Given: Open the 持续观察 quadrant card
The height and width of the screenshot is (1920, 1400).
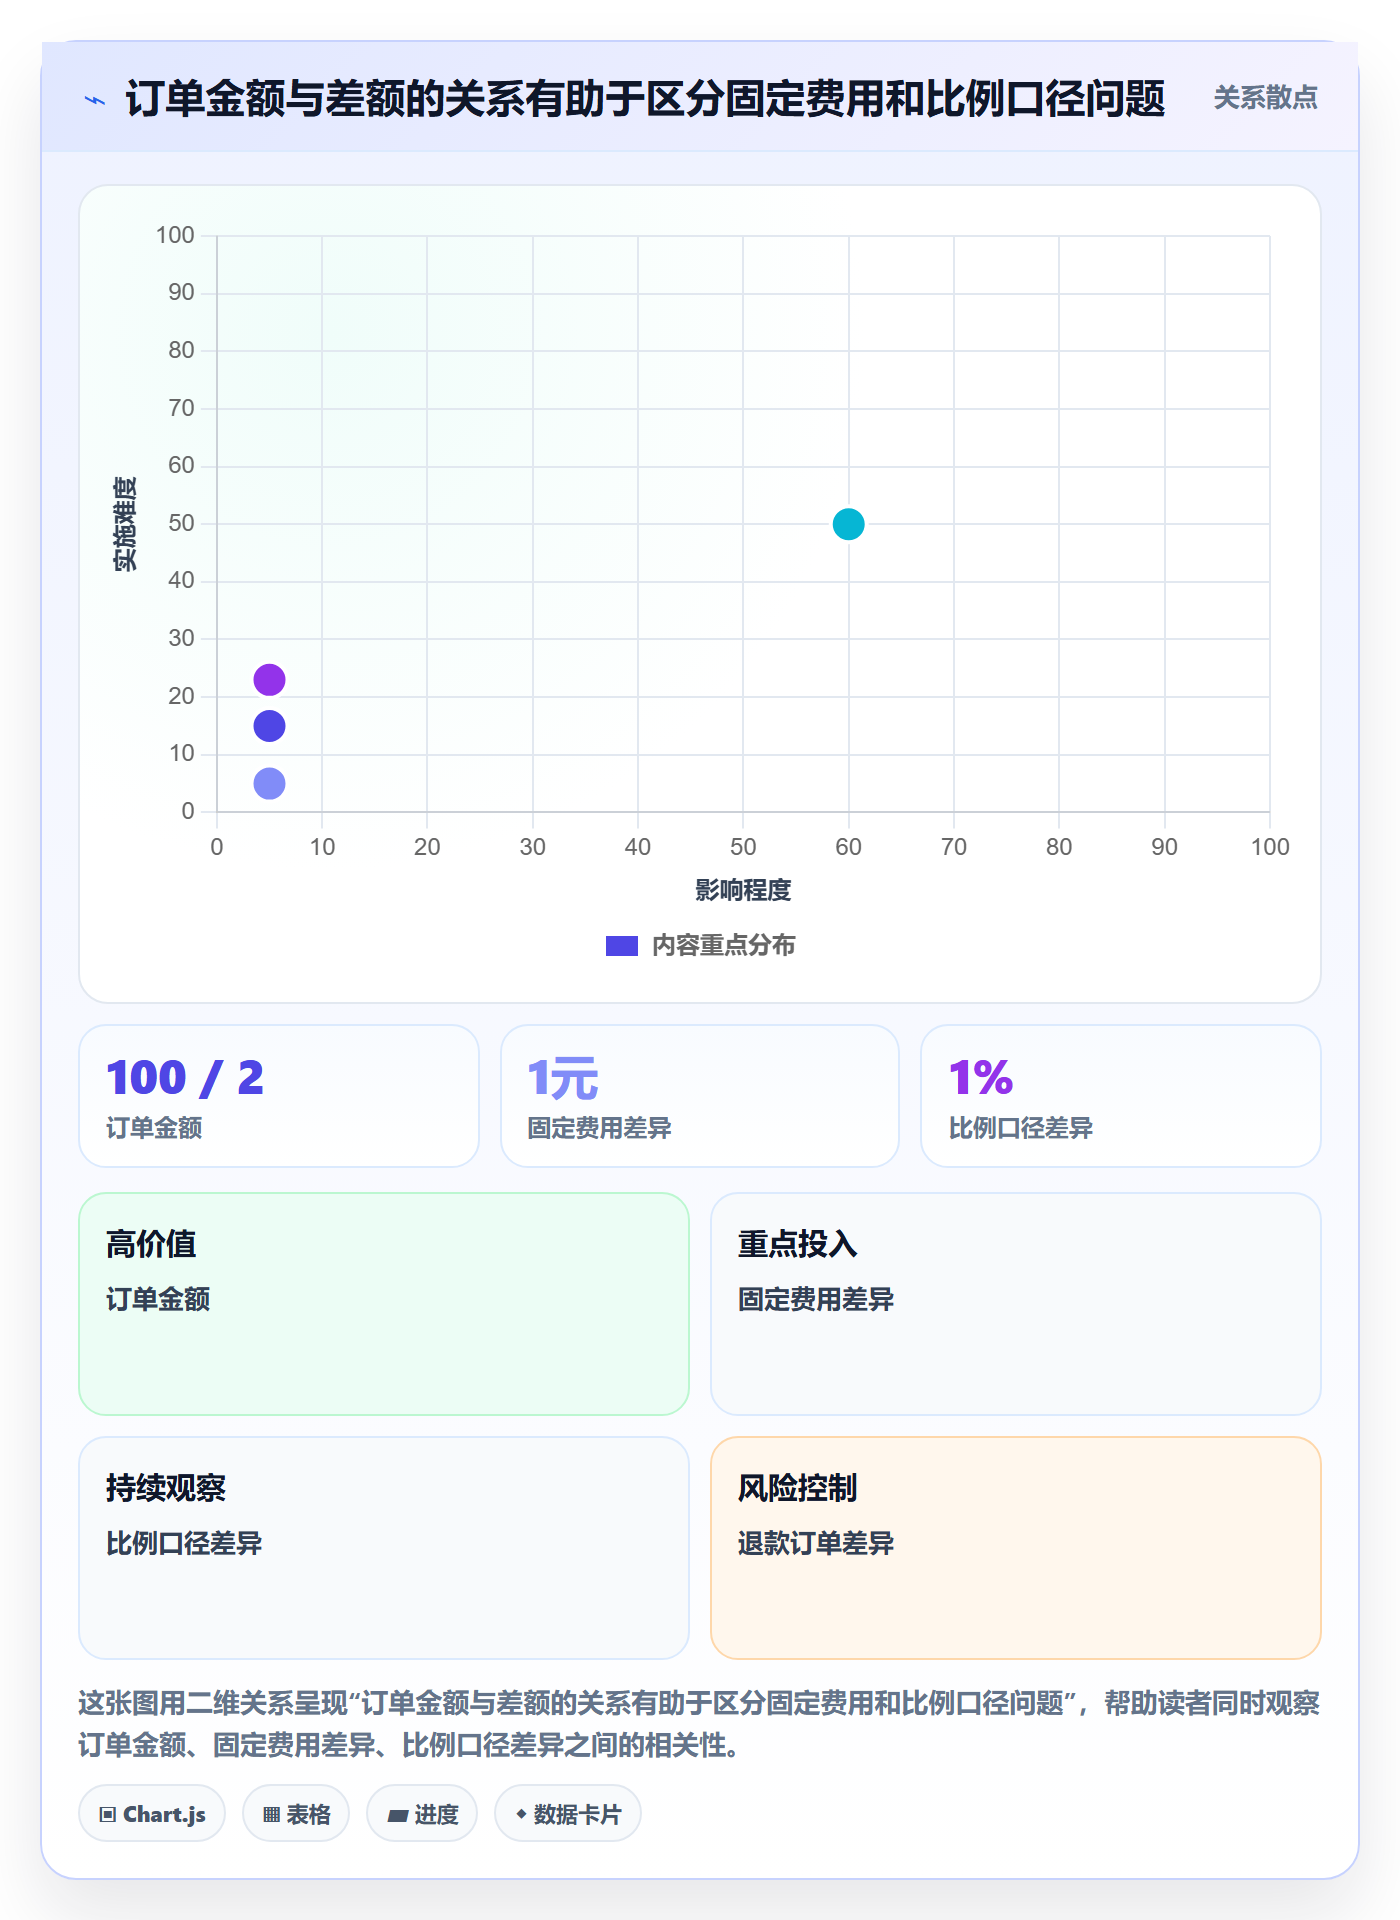Looking at the screenshot, I should pyautogui.click(x=384, y=1548).
